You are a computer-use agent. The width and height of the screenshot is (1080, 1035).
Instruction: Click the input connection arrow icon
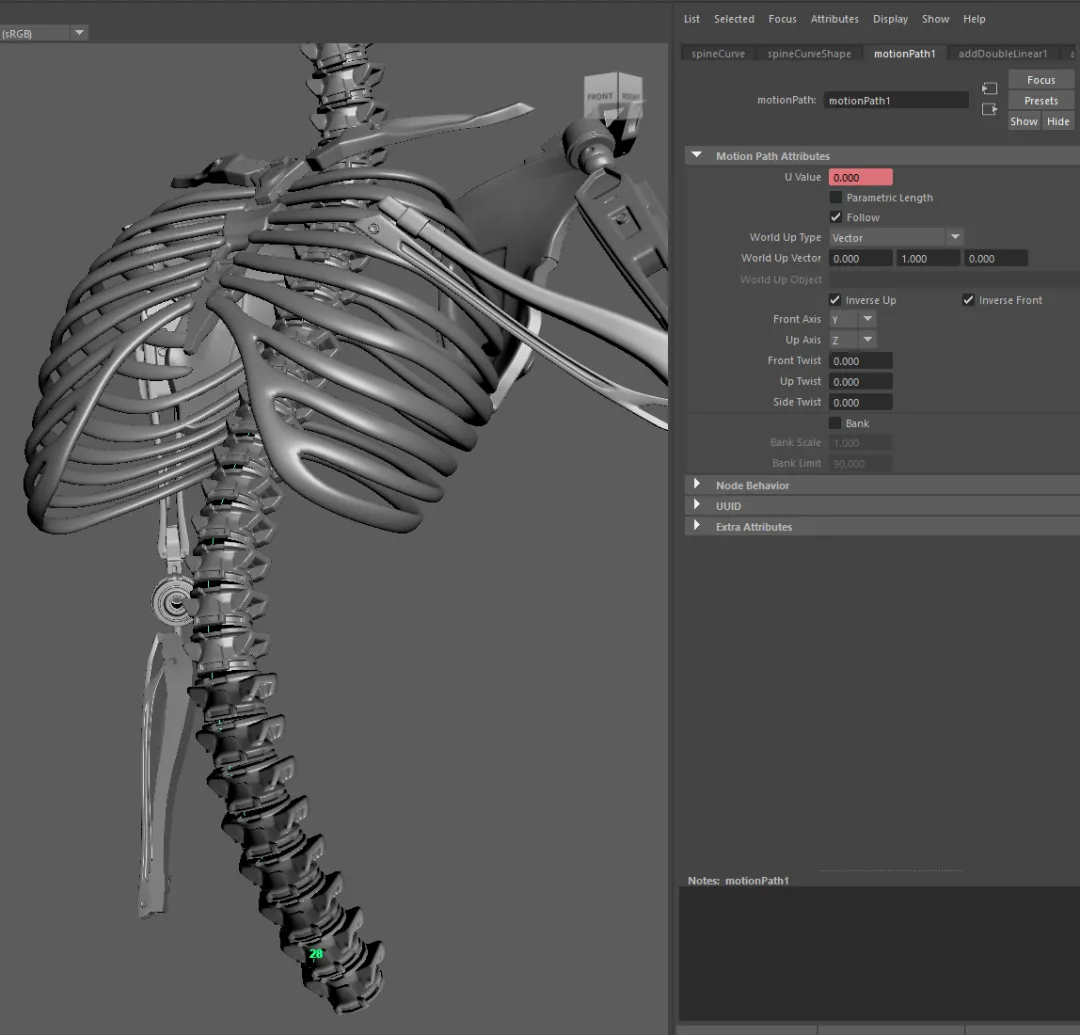989,88
